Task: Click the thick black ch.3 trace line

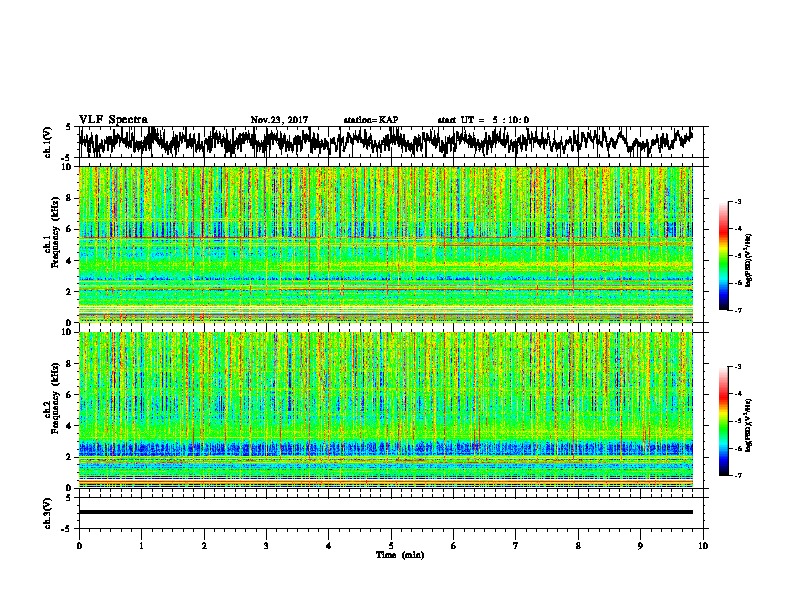Action: point(386,512)
